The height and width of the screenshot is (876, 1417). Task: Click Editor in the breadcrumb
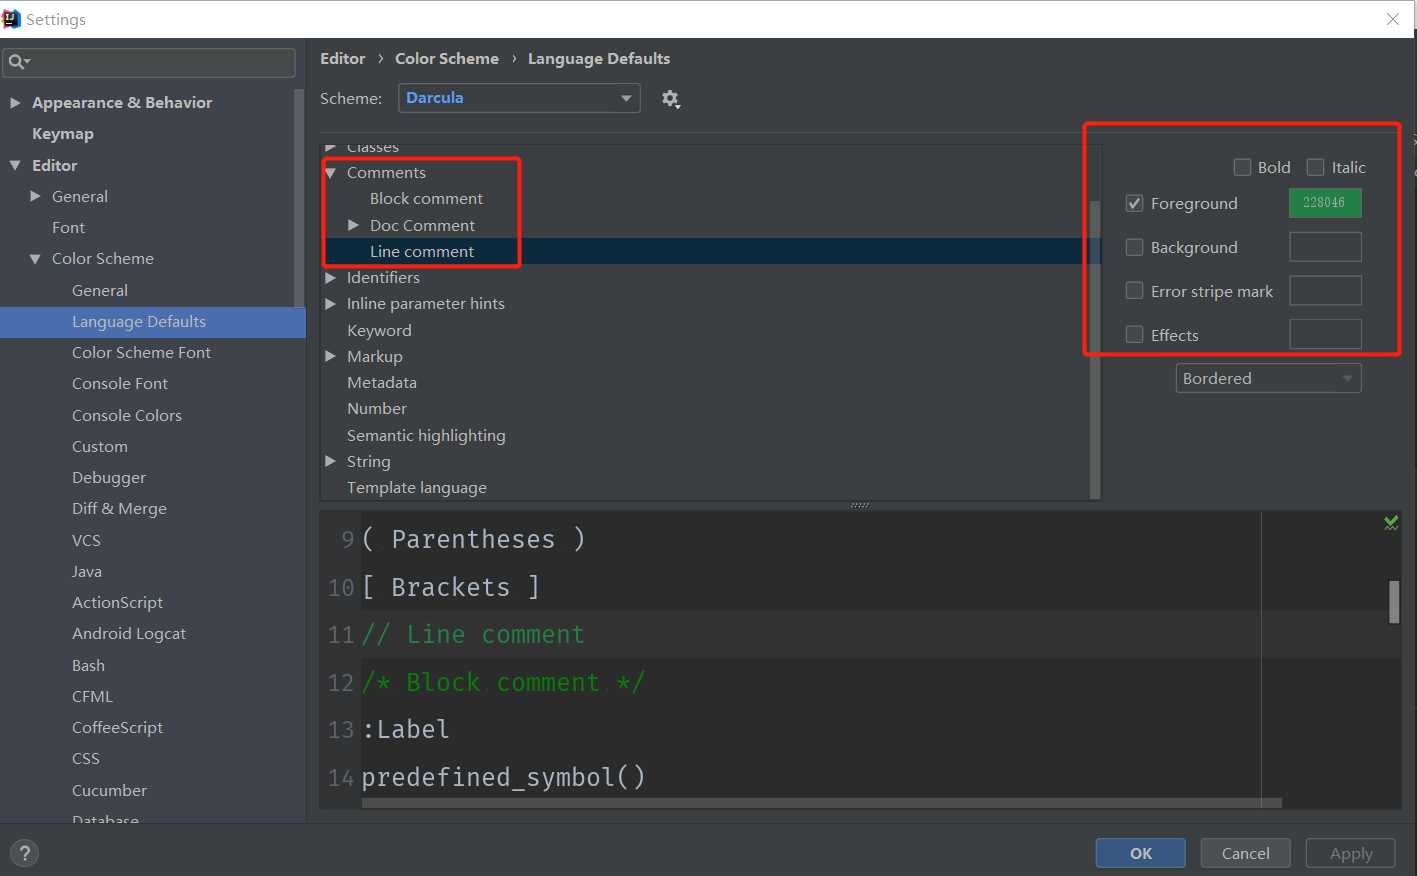[342, 59]
